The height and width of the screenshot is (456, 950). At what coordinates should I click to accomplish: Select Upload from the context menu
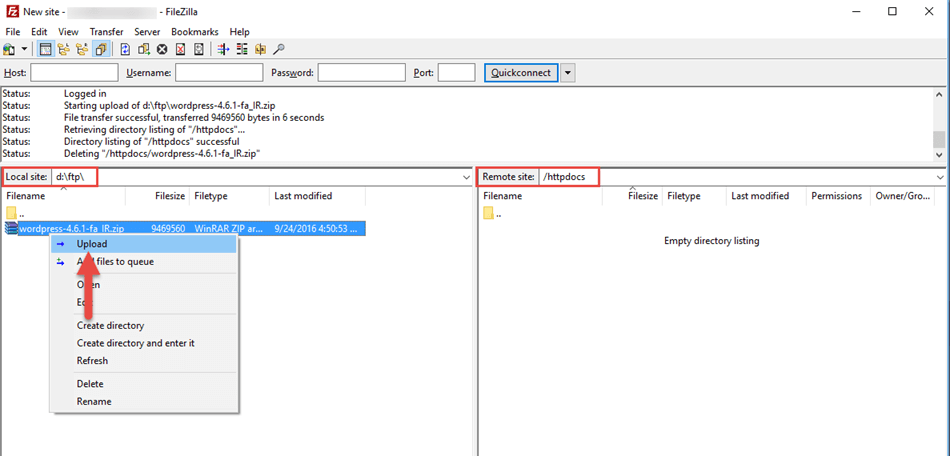[92, 244]
